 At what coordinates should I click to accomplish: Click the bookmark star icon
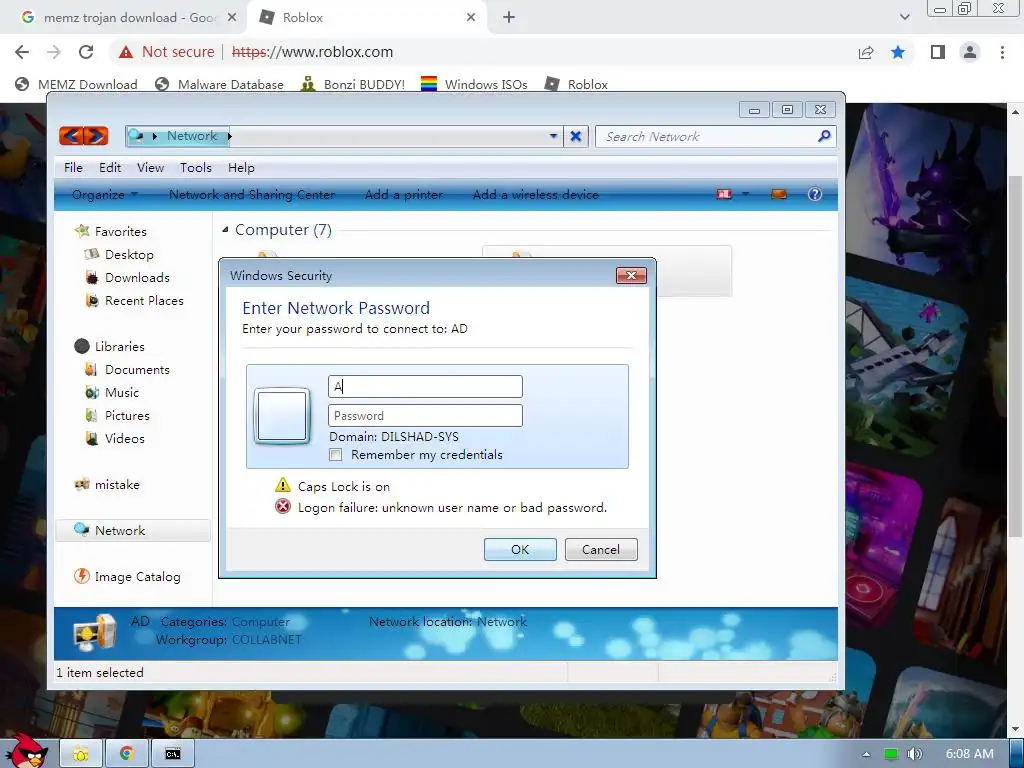[x=898, y=52]
